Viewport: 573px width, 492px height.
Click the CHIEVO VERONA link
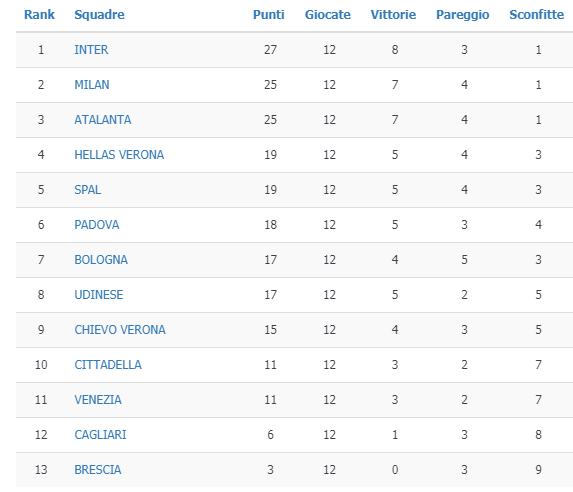point(120,330)
